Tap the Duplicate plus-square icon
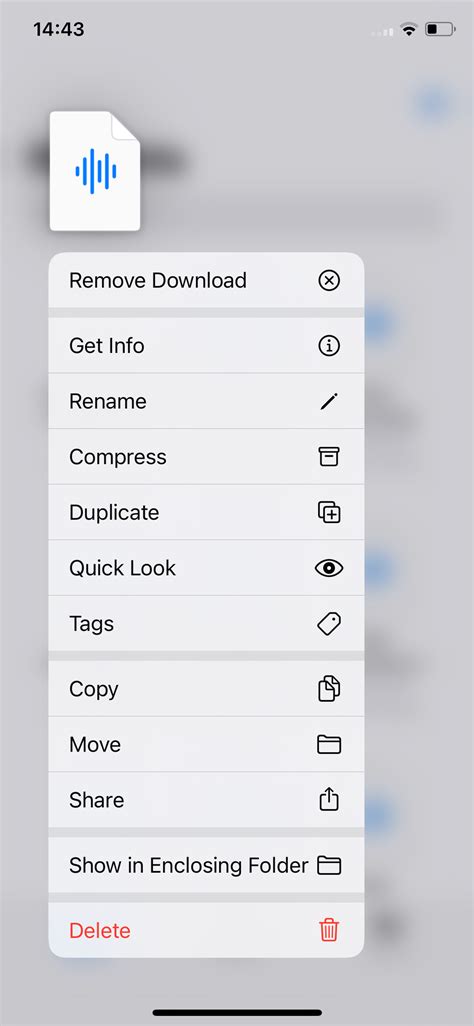This screenshot has height=1026, width=474. 329,512
